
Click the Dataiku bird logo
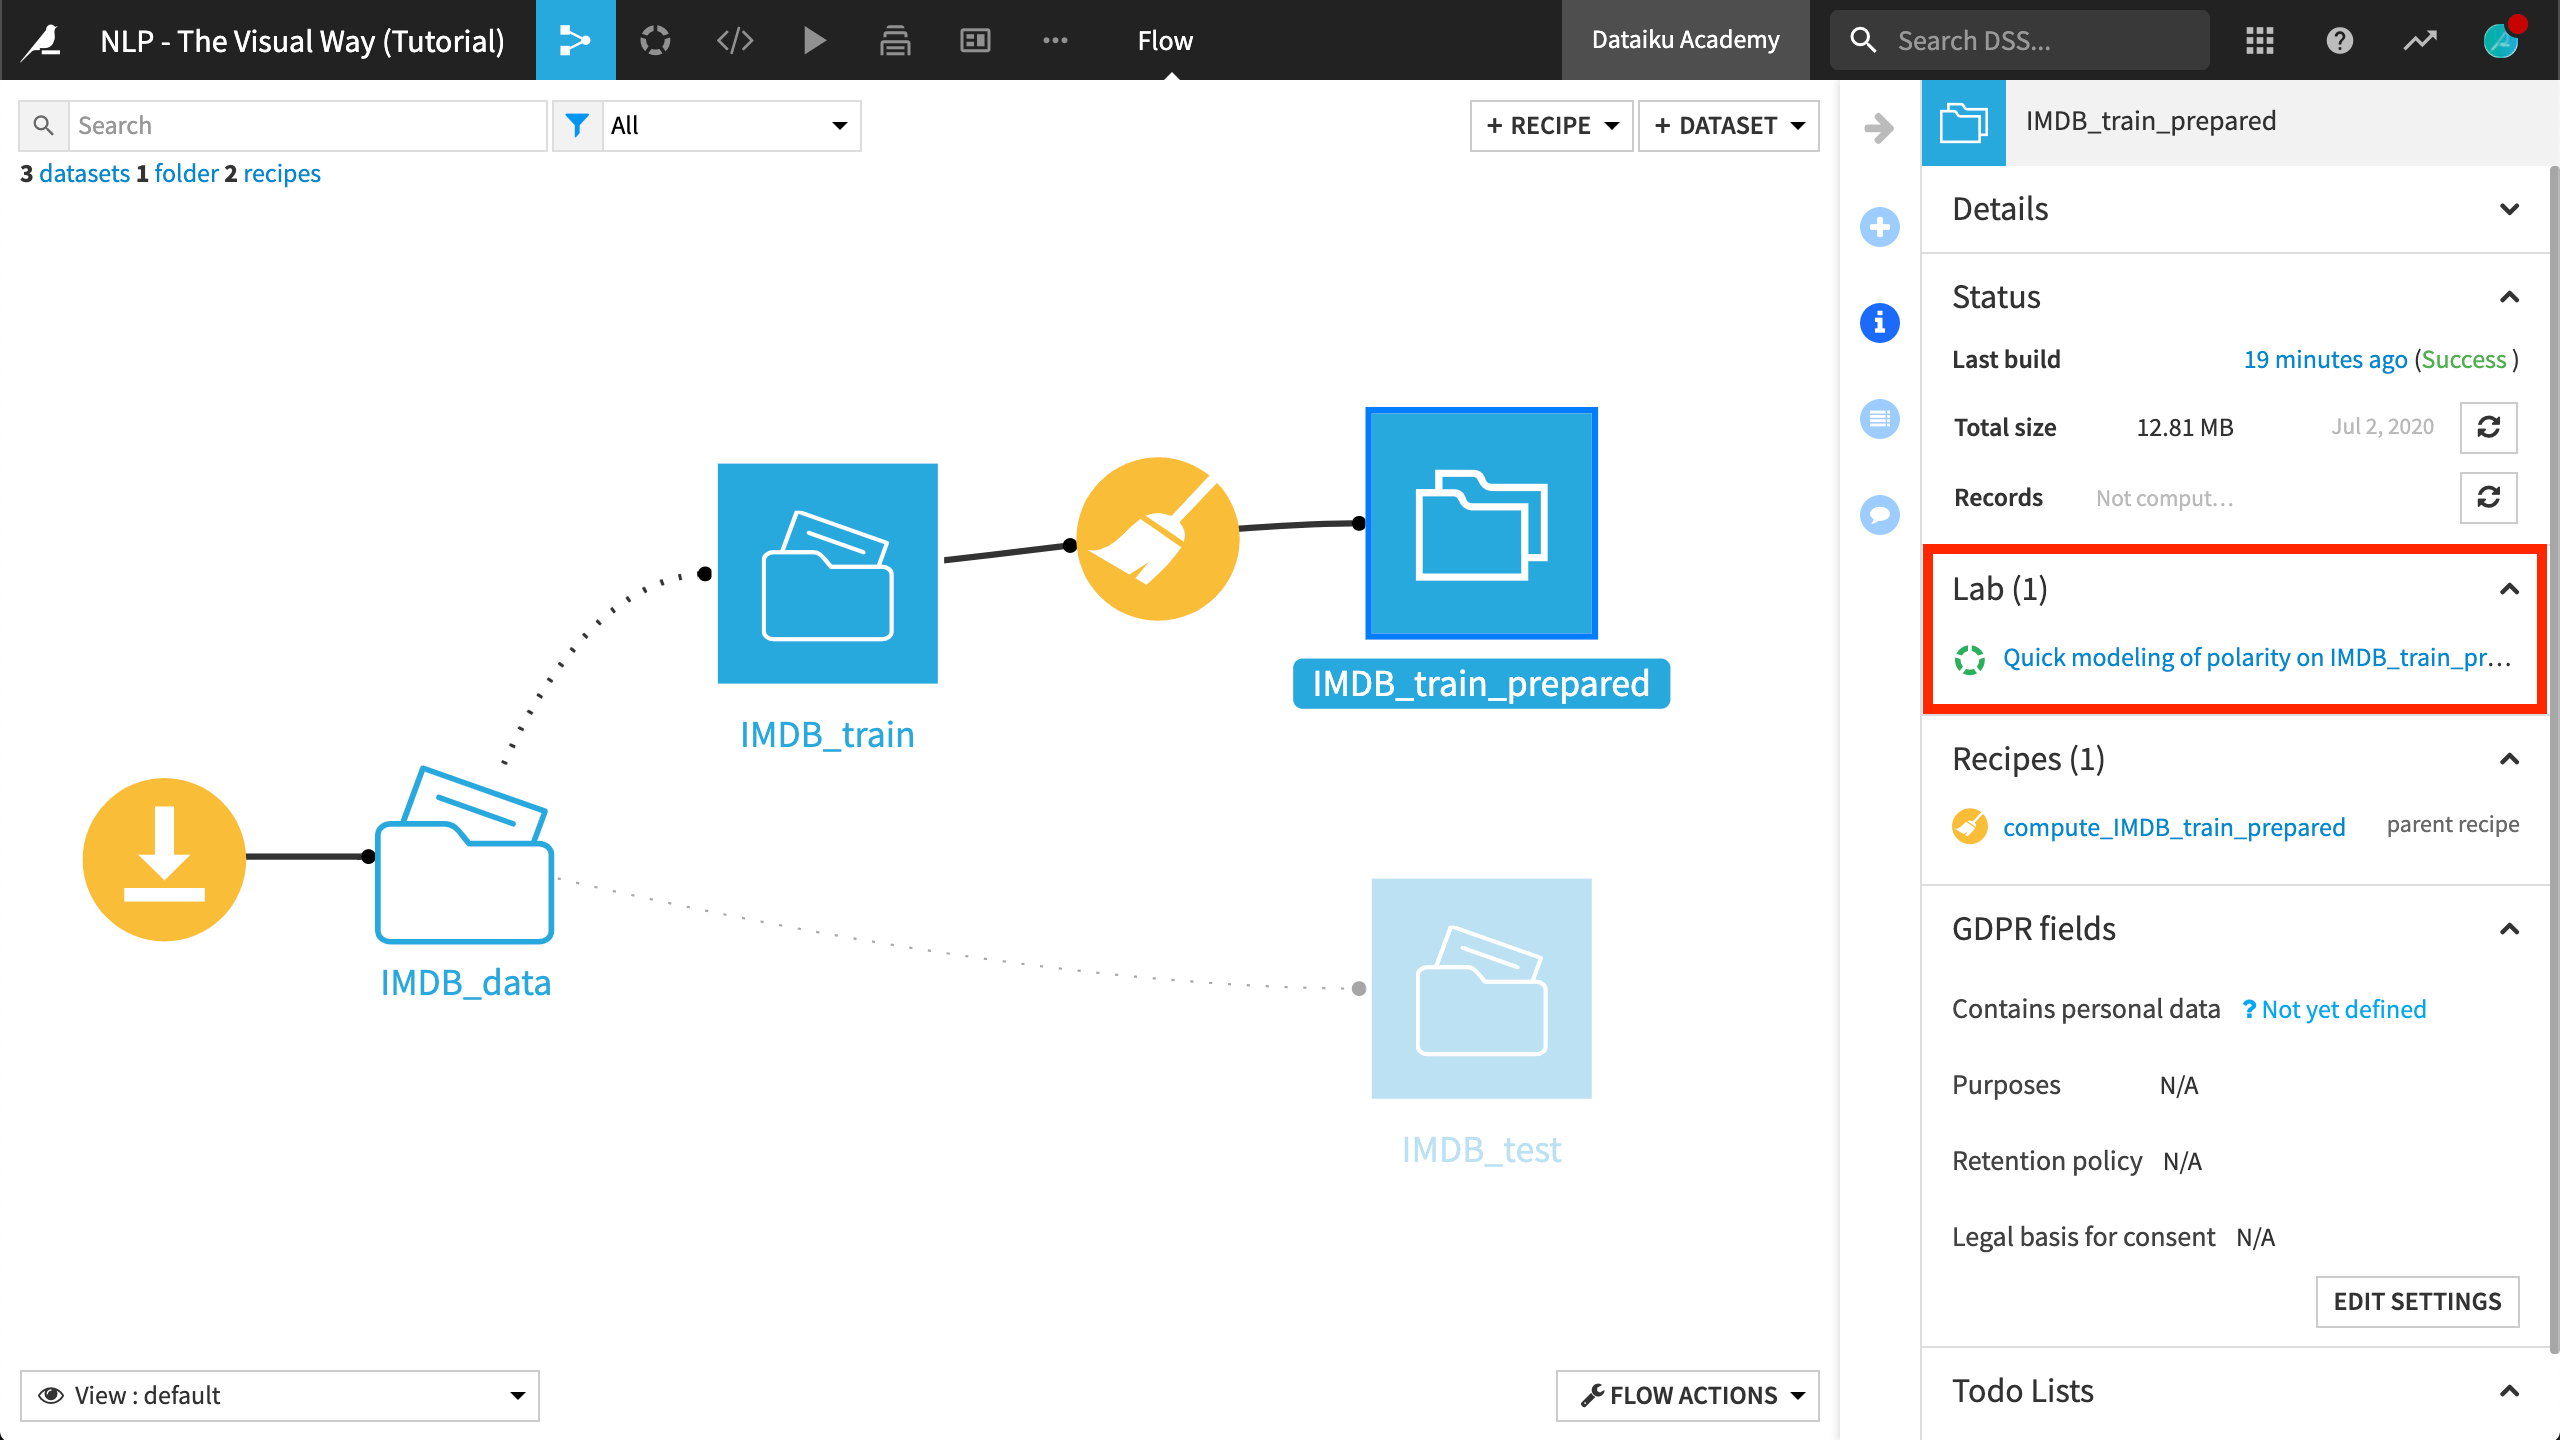(42, 40)
